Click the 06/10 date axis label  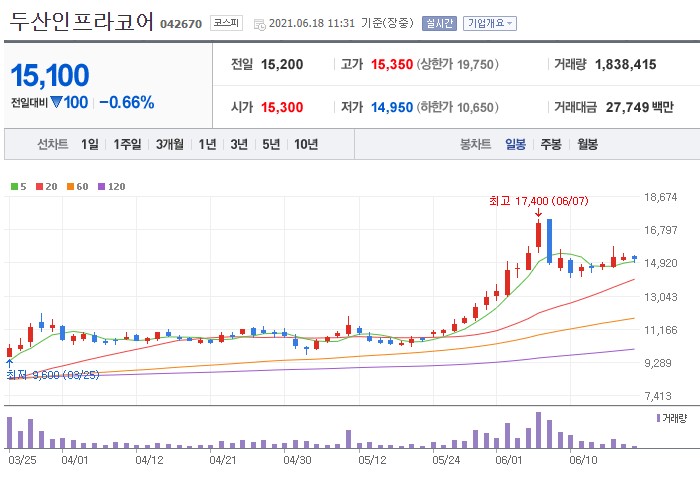tap(583, 460)
